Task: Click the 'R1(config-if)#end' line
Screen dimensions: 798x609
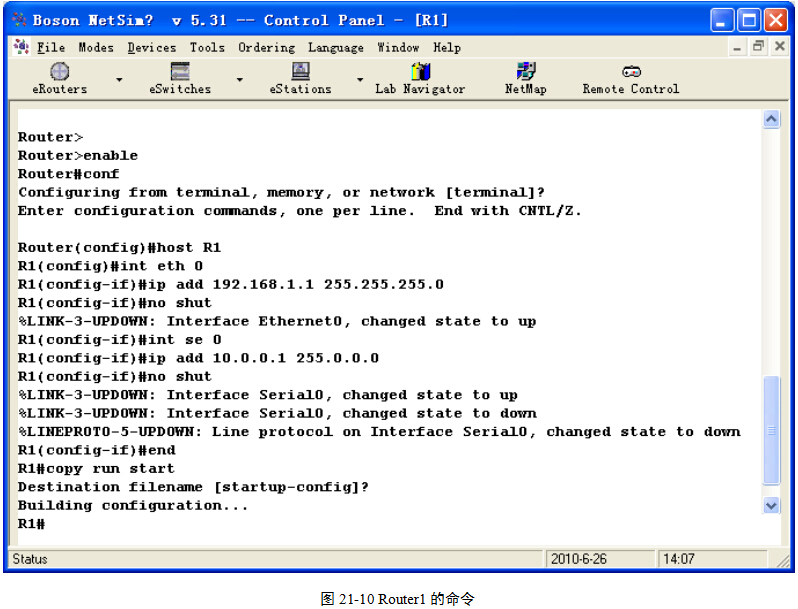Action: (97, 450)
